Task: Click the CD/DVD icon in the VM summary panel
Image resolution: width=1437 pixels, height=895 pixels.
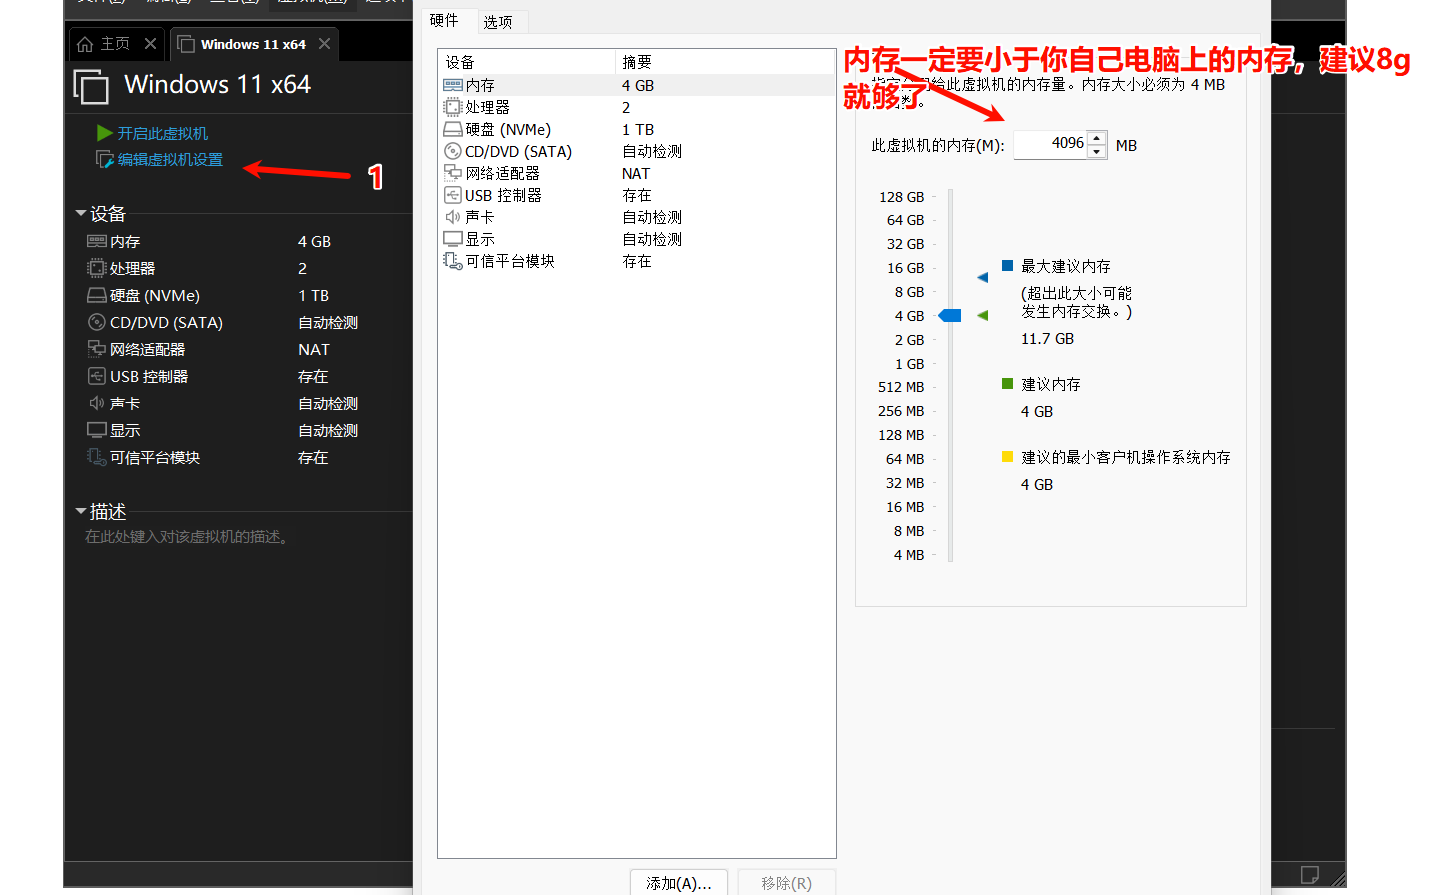Action: [97, 322]
